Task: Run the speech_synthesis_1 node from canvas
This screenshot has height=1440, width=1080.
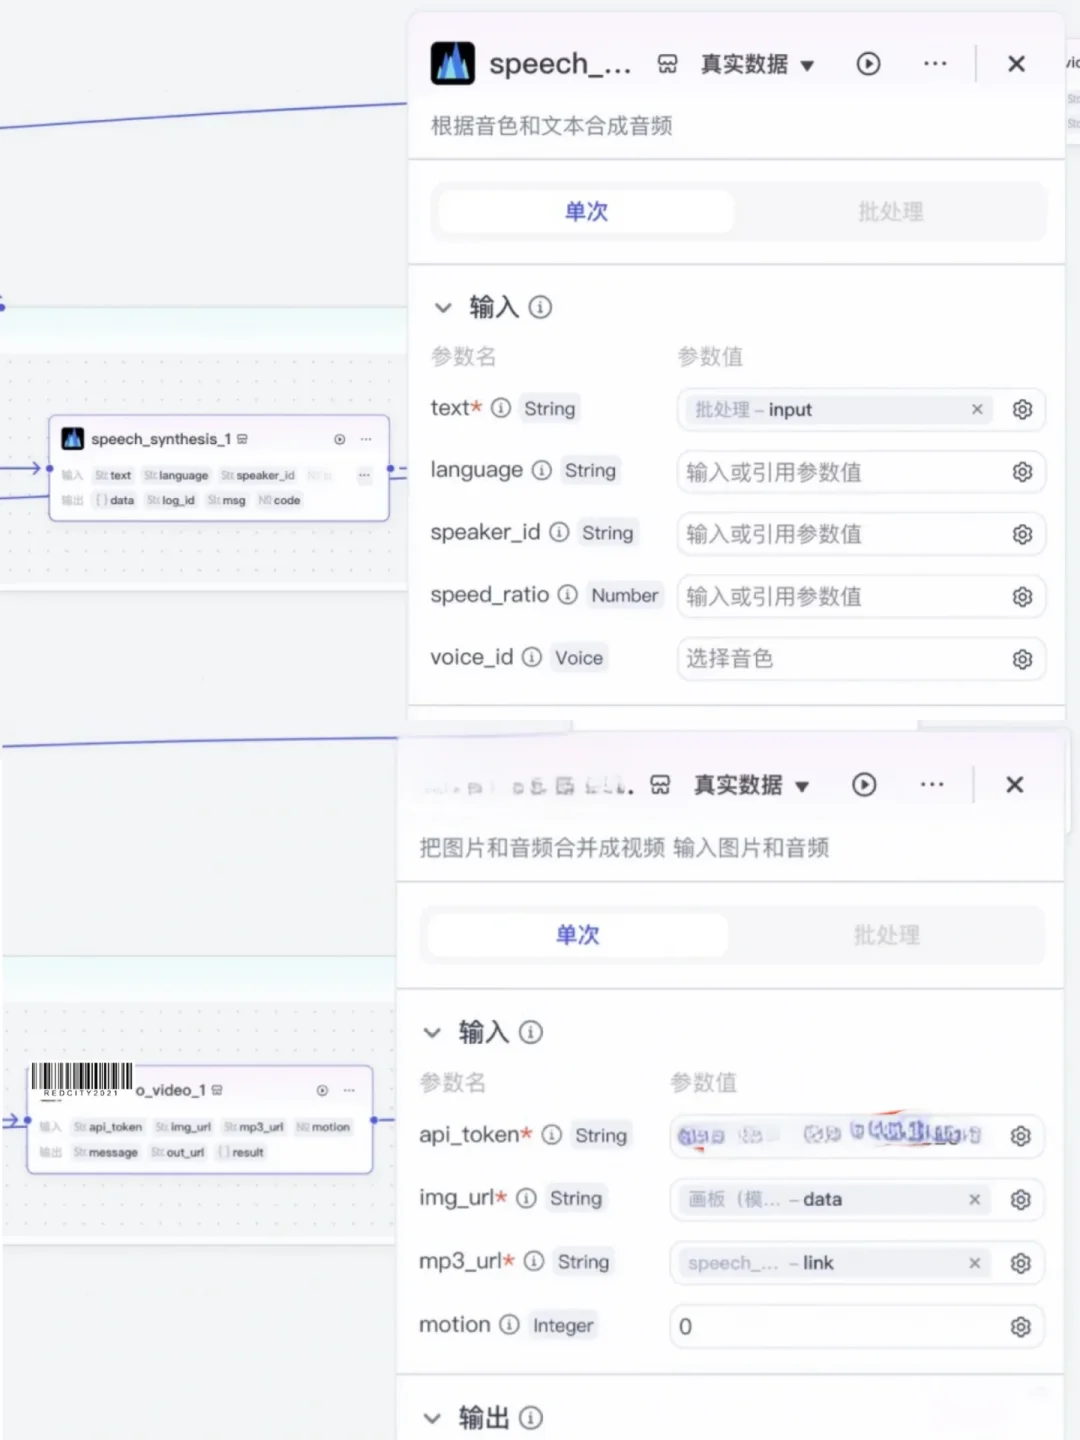Action: point(339,439)
